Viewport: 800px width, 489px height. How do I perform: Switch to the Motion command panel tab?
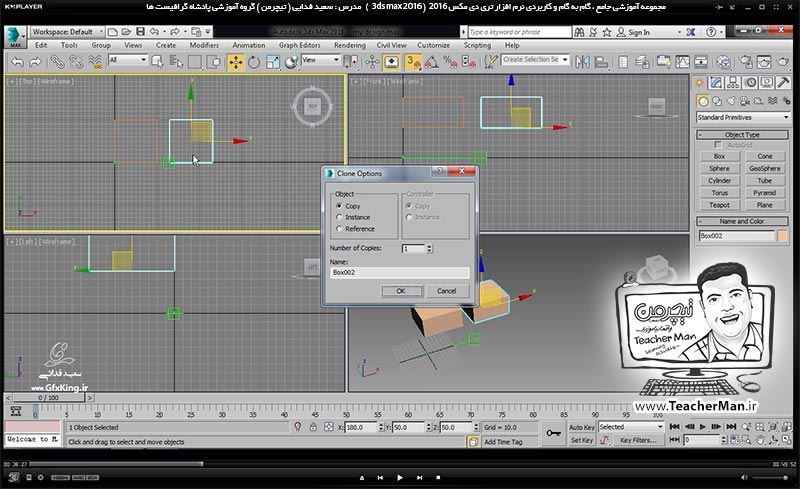tap(750, 83)
